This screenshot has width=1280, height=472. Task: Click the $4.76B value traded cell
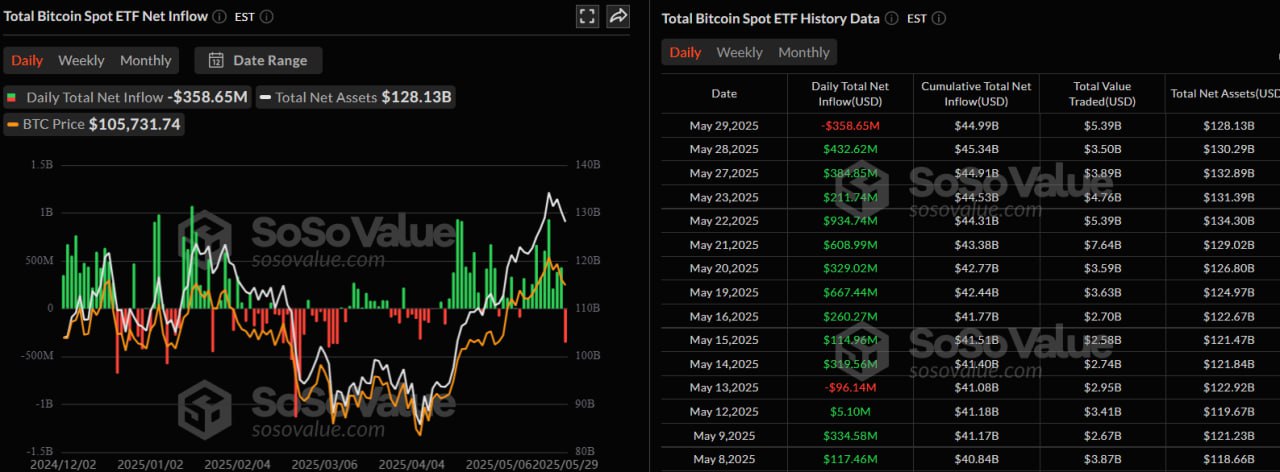1102,197
